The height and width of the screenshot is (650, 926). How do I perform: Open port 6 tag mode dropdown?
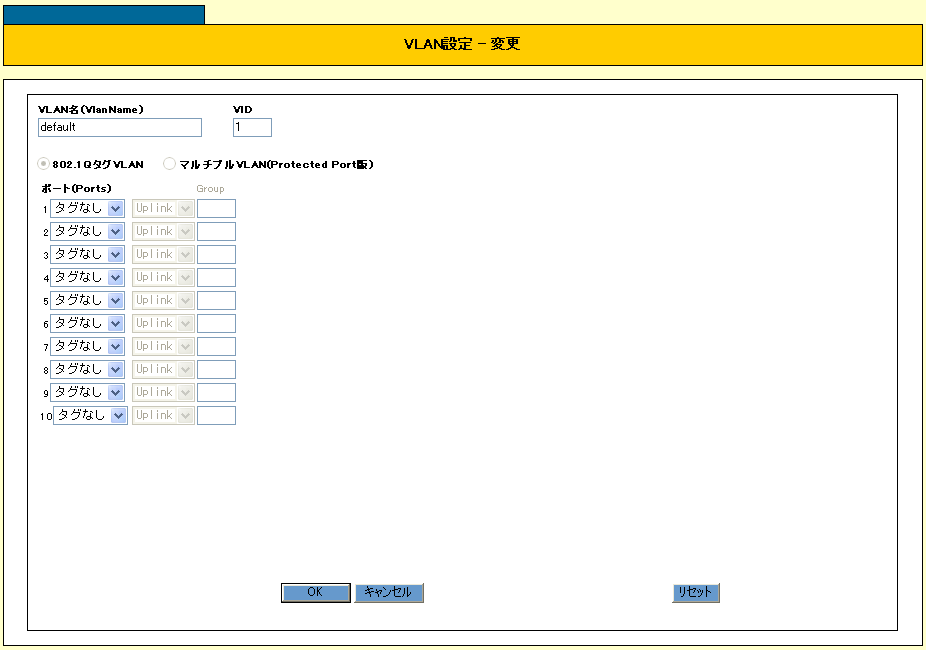(87, 323)
